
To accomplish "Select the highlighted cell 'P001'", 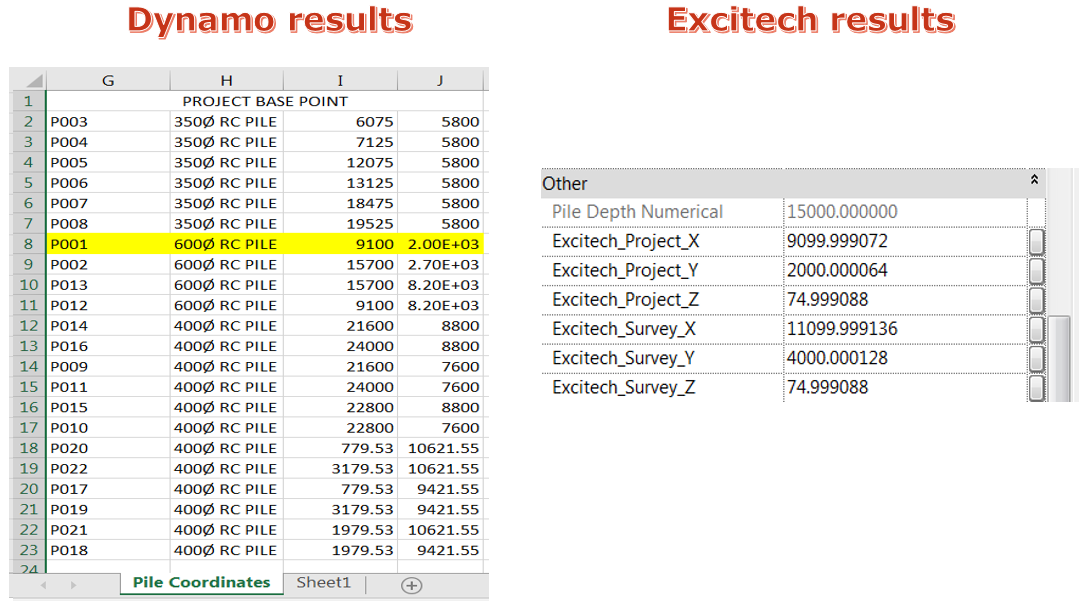I will 108,244.
